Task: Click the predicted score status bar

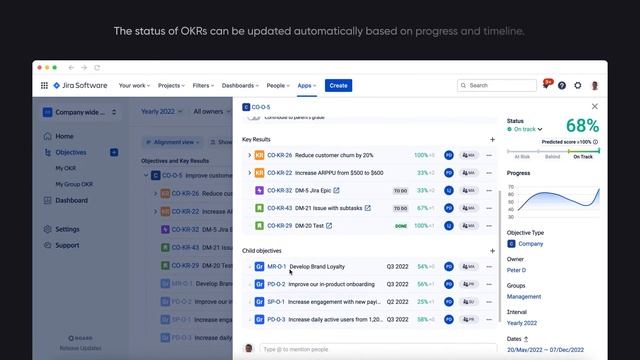Action: click(x=553, y=151)
